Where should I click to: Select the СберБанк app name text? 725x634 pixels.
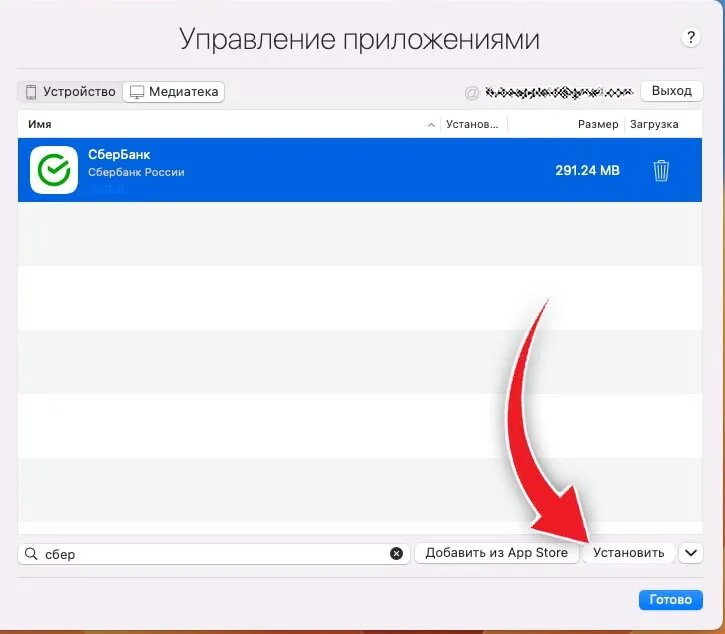click(x=119, y=154)
